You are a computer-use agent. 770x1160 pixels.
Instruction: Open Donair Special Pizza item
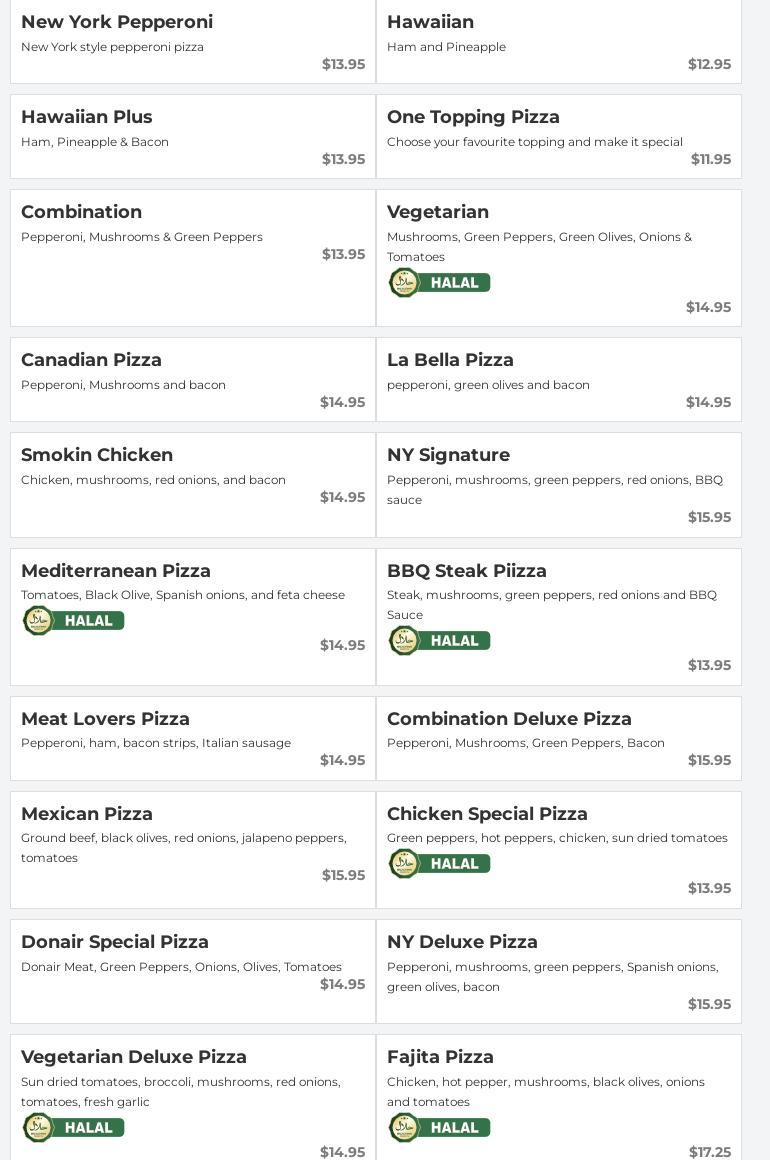[115, 942]
